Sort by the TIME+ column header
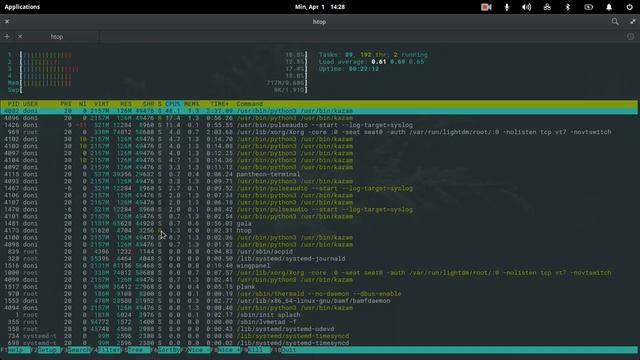 220,104
